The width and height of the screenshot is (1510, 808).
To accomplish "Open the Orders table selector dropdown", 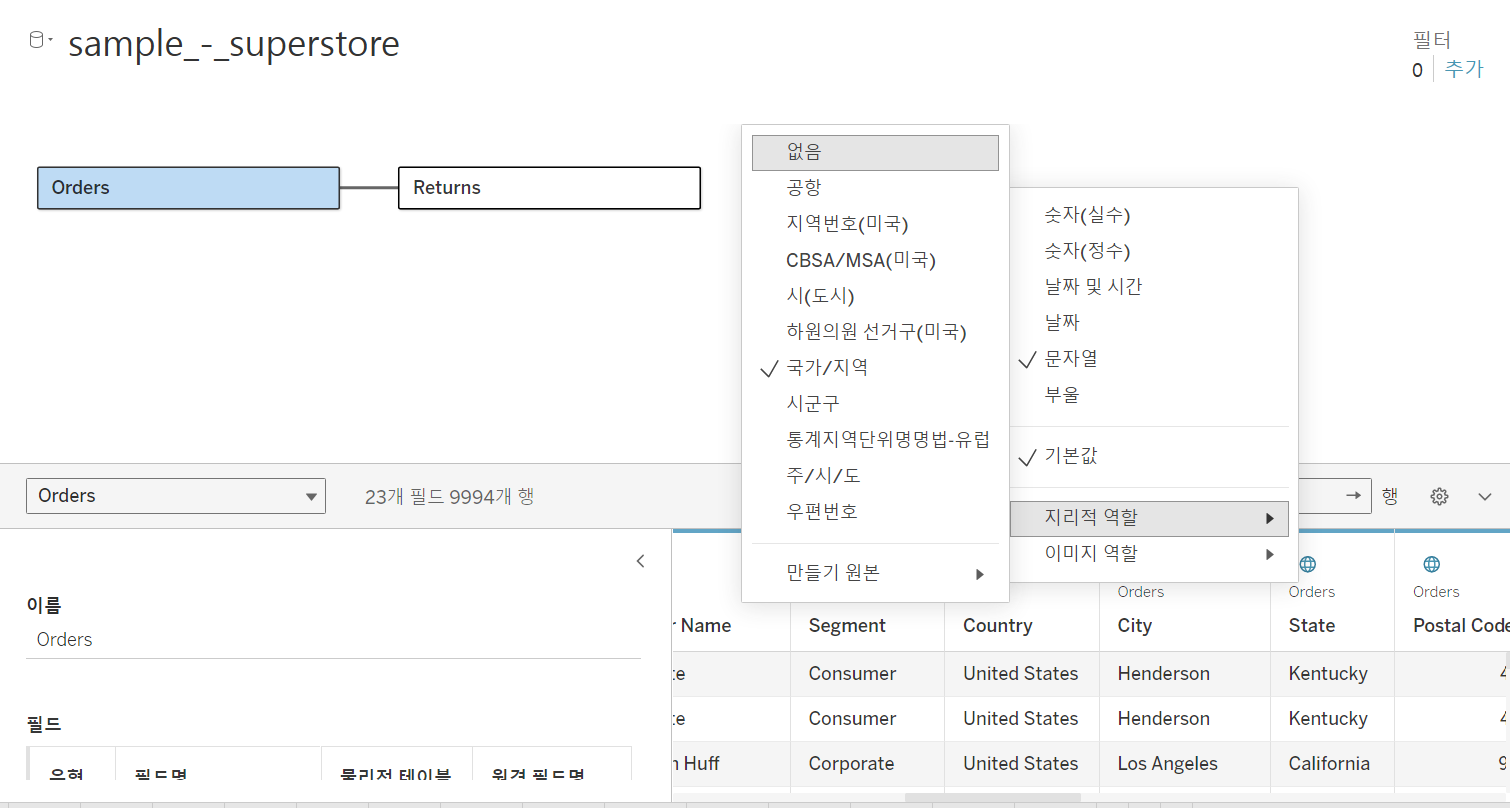I will [x=176, y=496].
